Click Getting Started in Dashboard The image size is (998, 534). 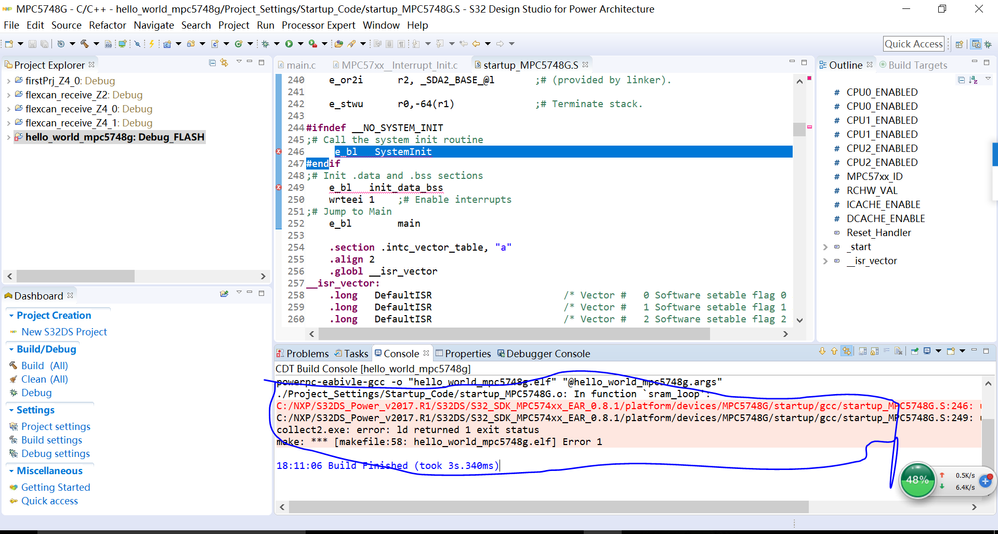(x=55, y=487)
